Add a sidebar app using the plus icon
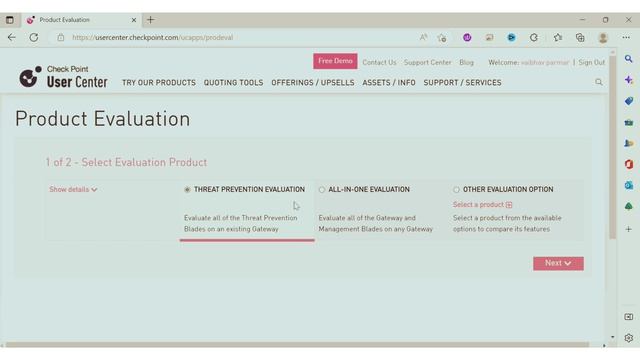This screenshot has height=360, width=640. point(629,229)
